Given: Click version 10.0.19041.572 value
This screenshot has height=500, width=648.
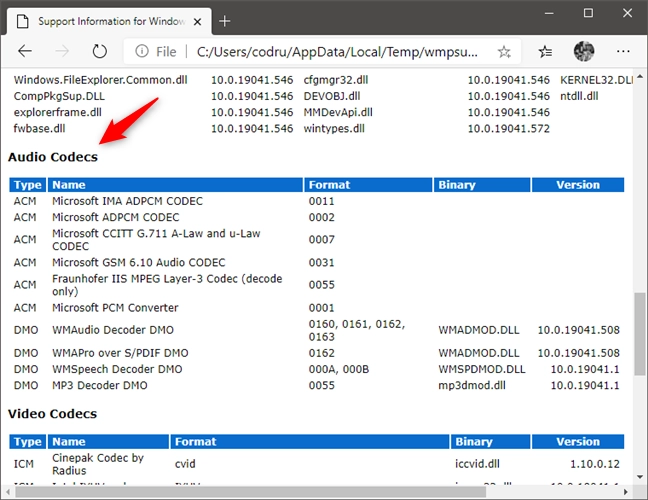Looking at the screenshot, I should [508, 129].
